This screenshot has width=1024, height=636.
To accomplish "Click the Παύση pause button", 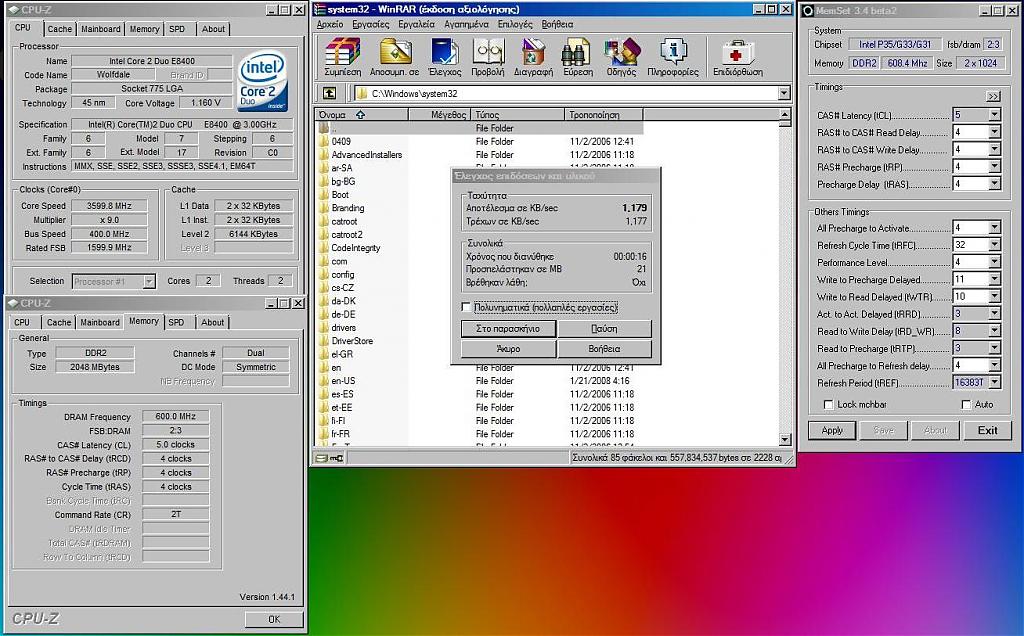I will (604, 328).
